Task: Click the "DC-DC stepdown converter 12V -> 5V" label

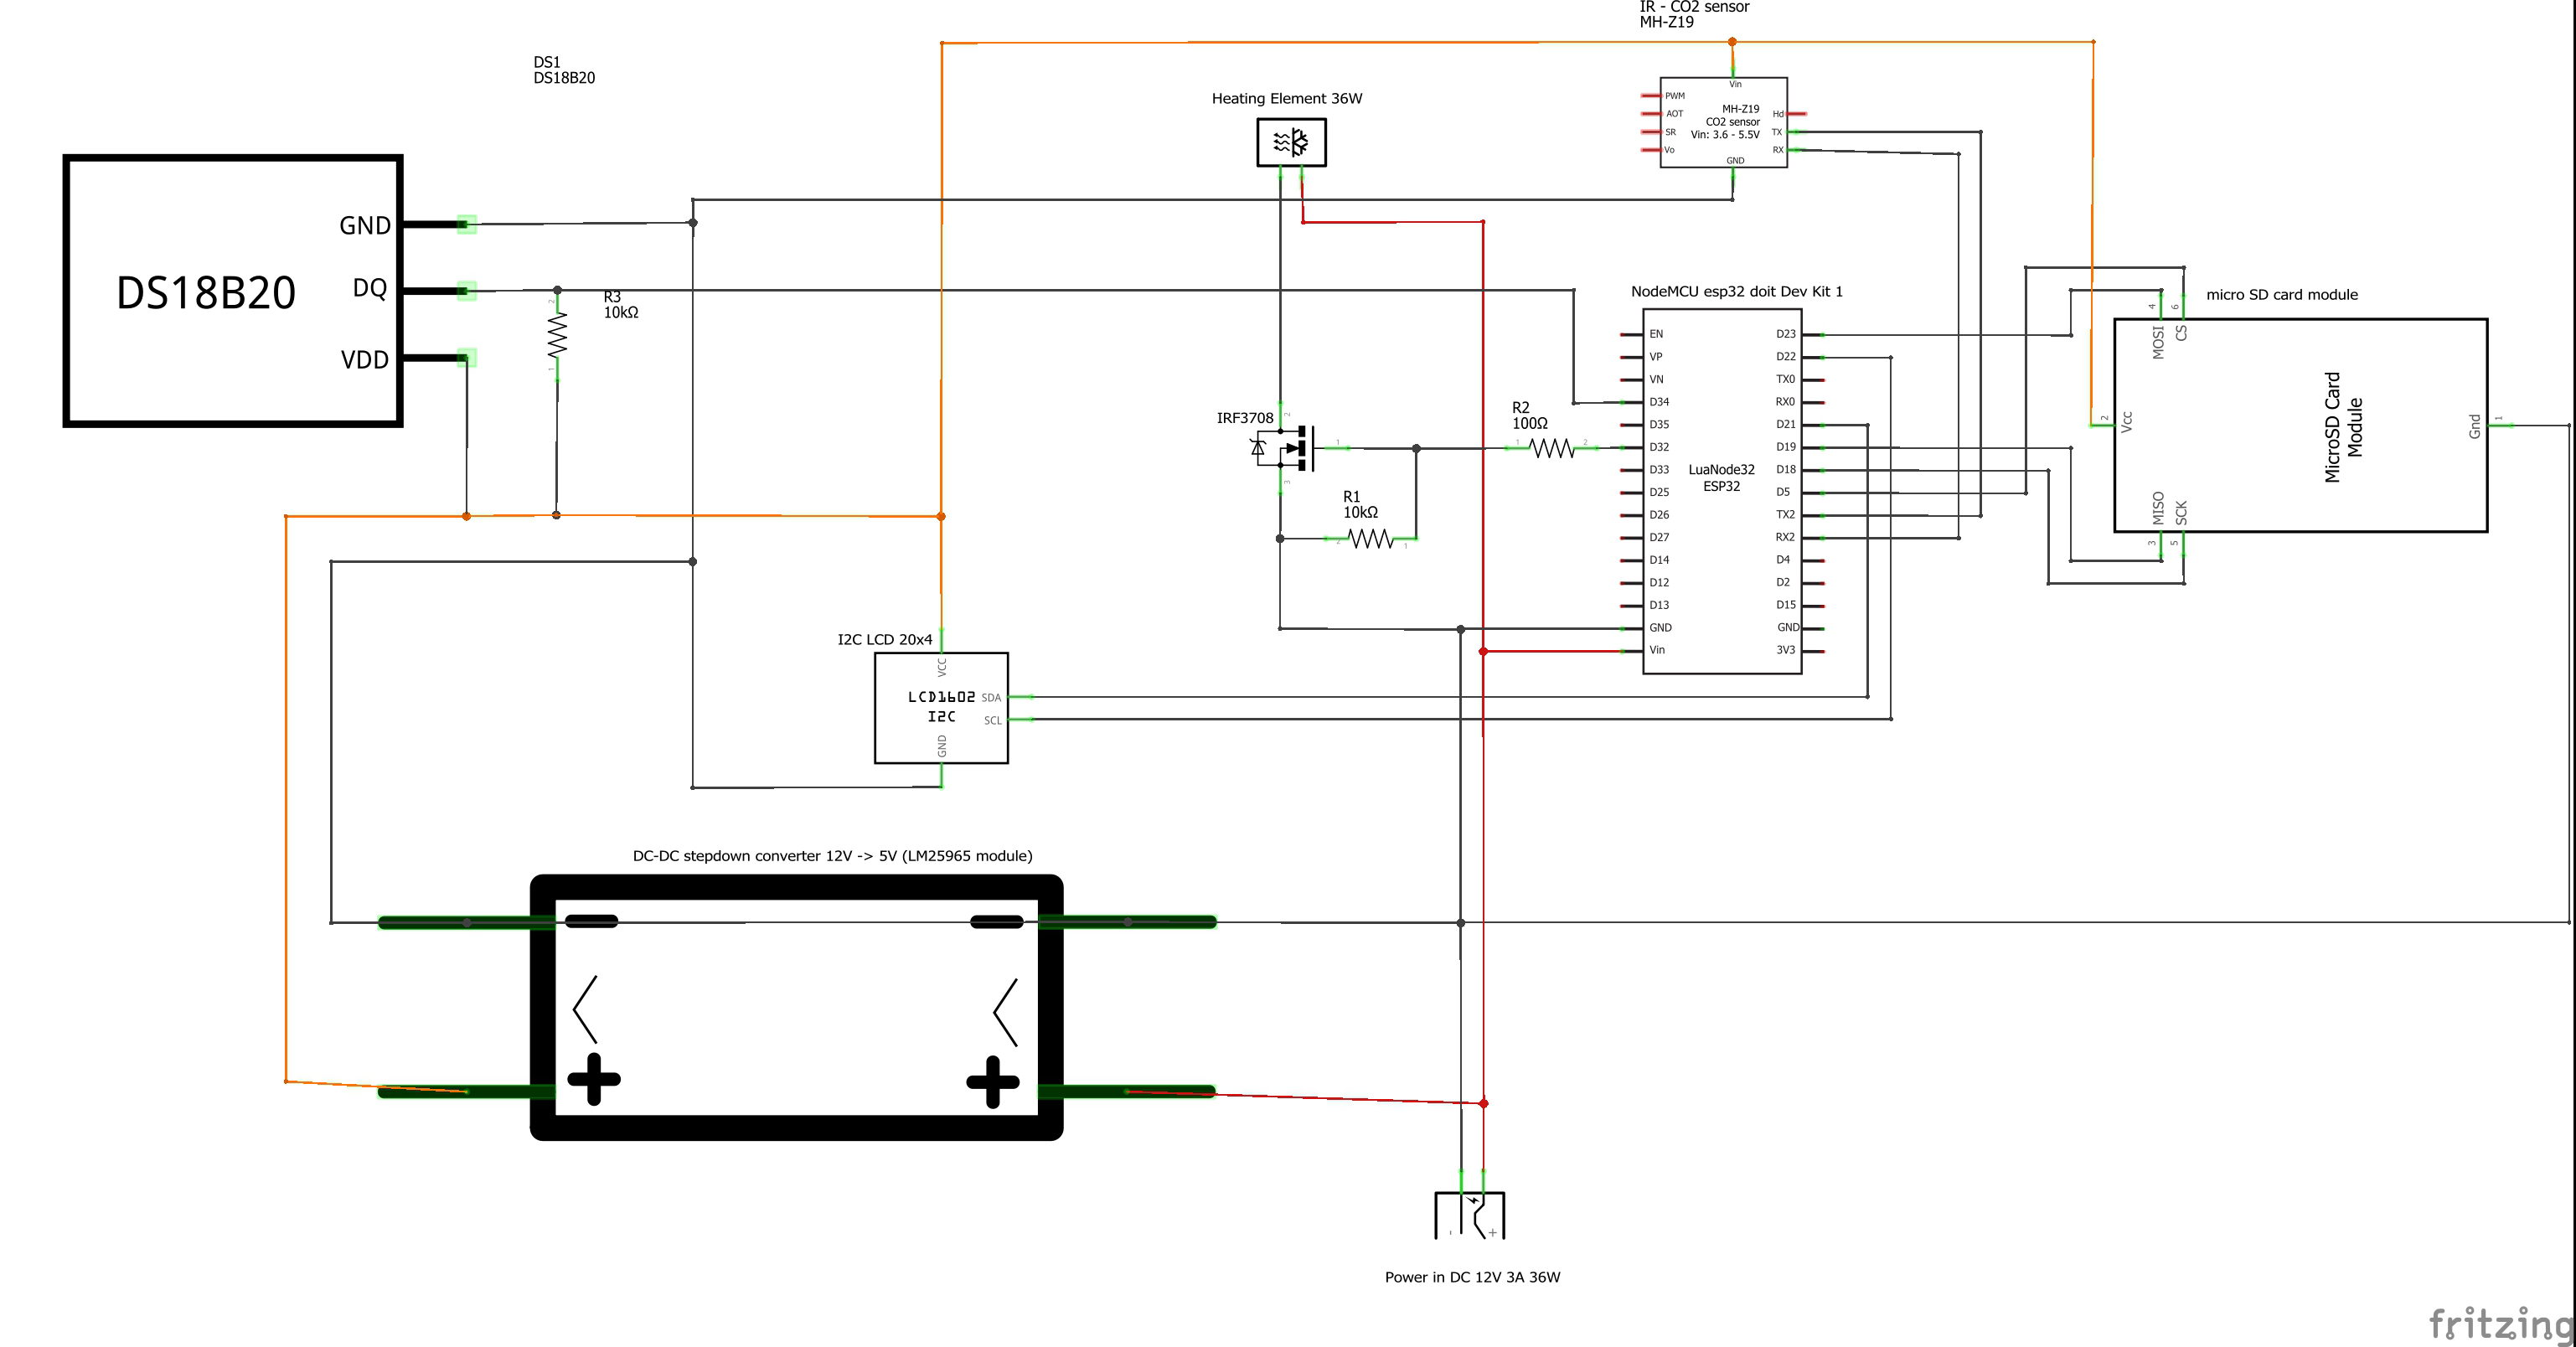Action: [833, 856]
